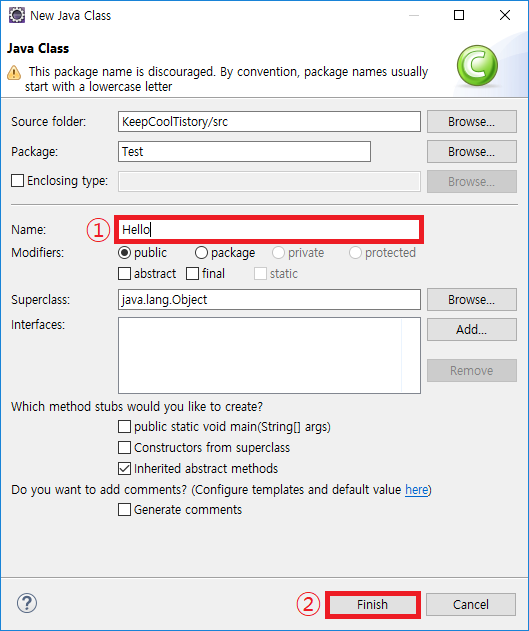
Task: Click the Eclipse icon in title bar
Action: point(16,15)
